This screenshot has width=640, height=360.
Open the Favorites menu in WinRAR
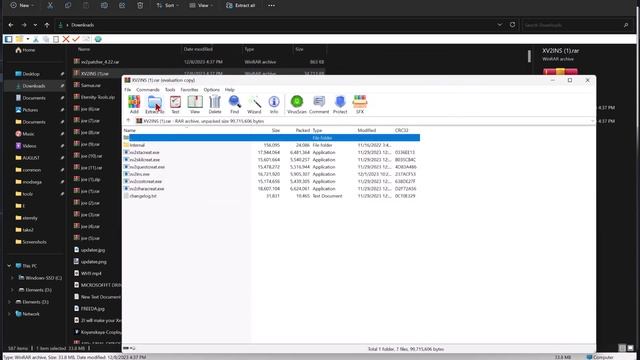pyautogui.click(x=189, y=89)
